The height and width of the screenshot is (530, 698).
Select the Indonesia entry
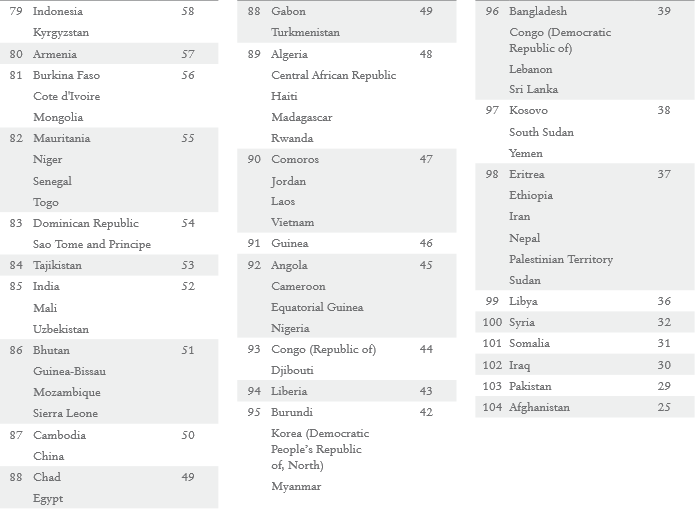[58, 11]
